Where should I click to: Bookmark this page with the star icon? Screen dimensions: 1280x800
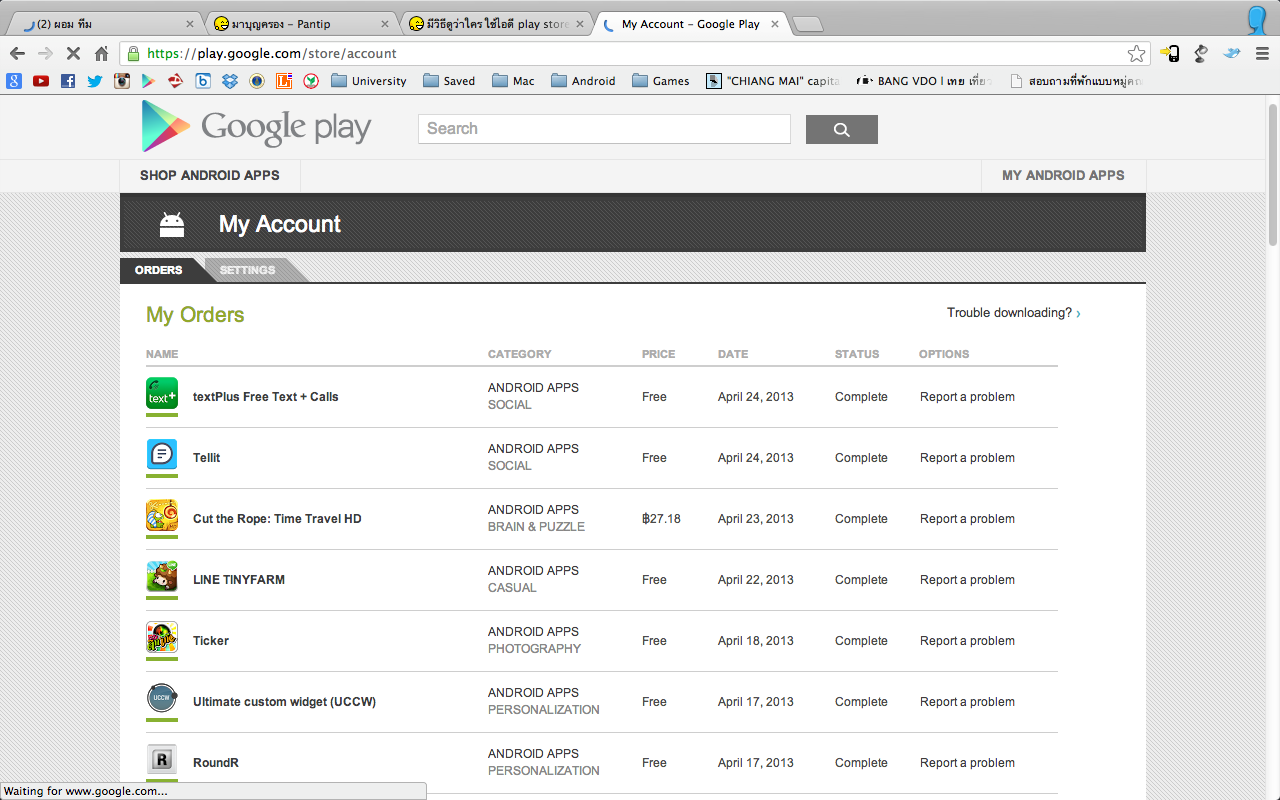click(1136, 53)
